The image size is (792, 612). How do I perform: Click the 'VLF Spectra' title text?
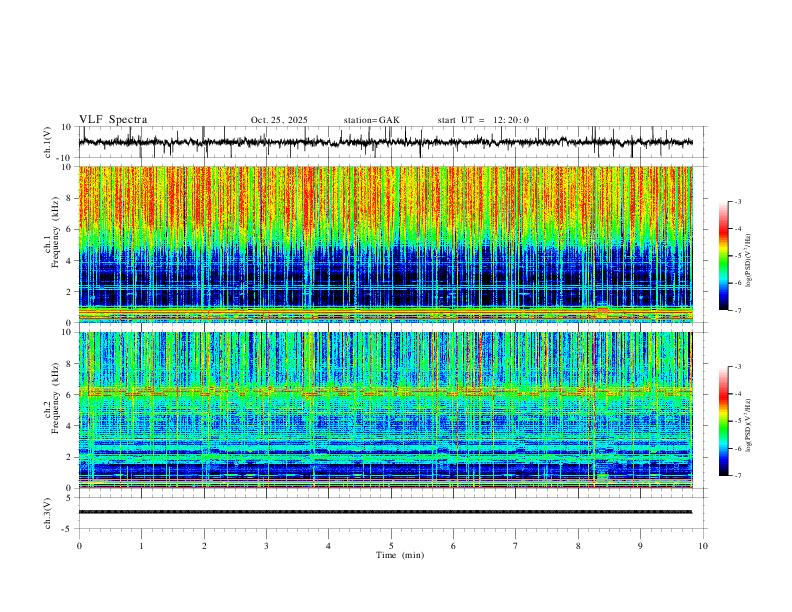pos(113,120)
